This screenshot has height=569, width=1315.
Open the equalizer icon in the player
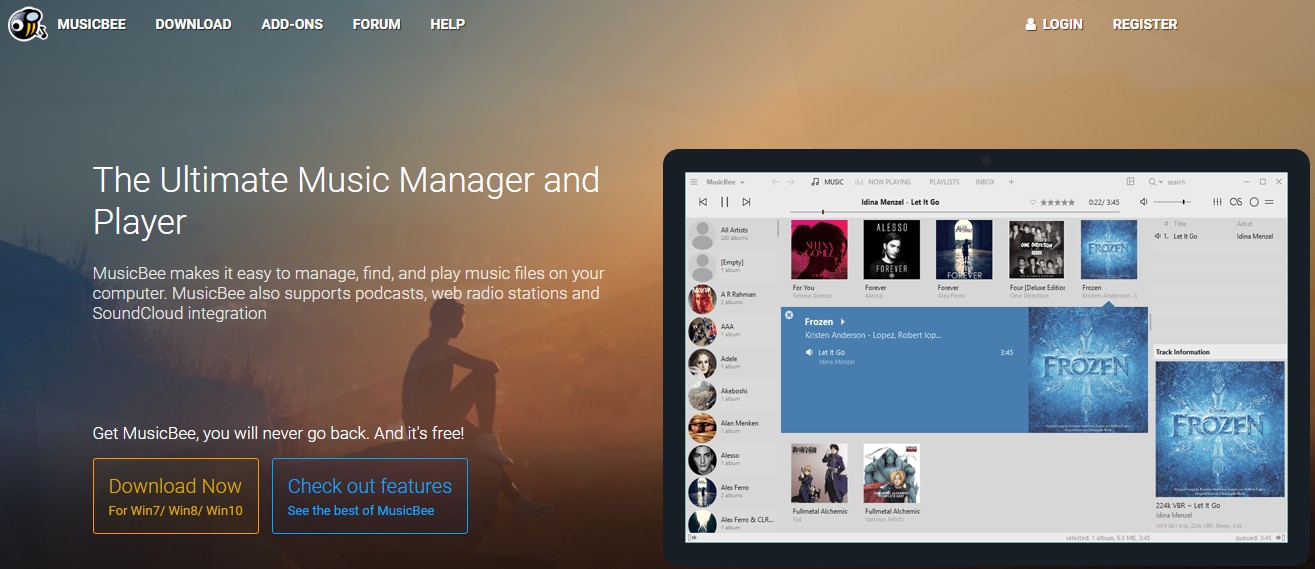pyautogui.click(x=1216, y=202)
